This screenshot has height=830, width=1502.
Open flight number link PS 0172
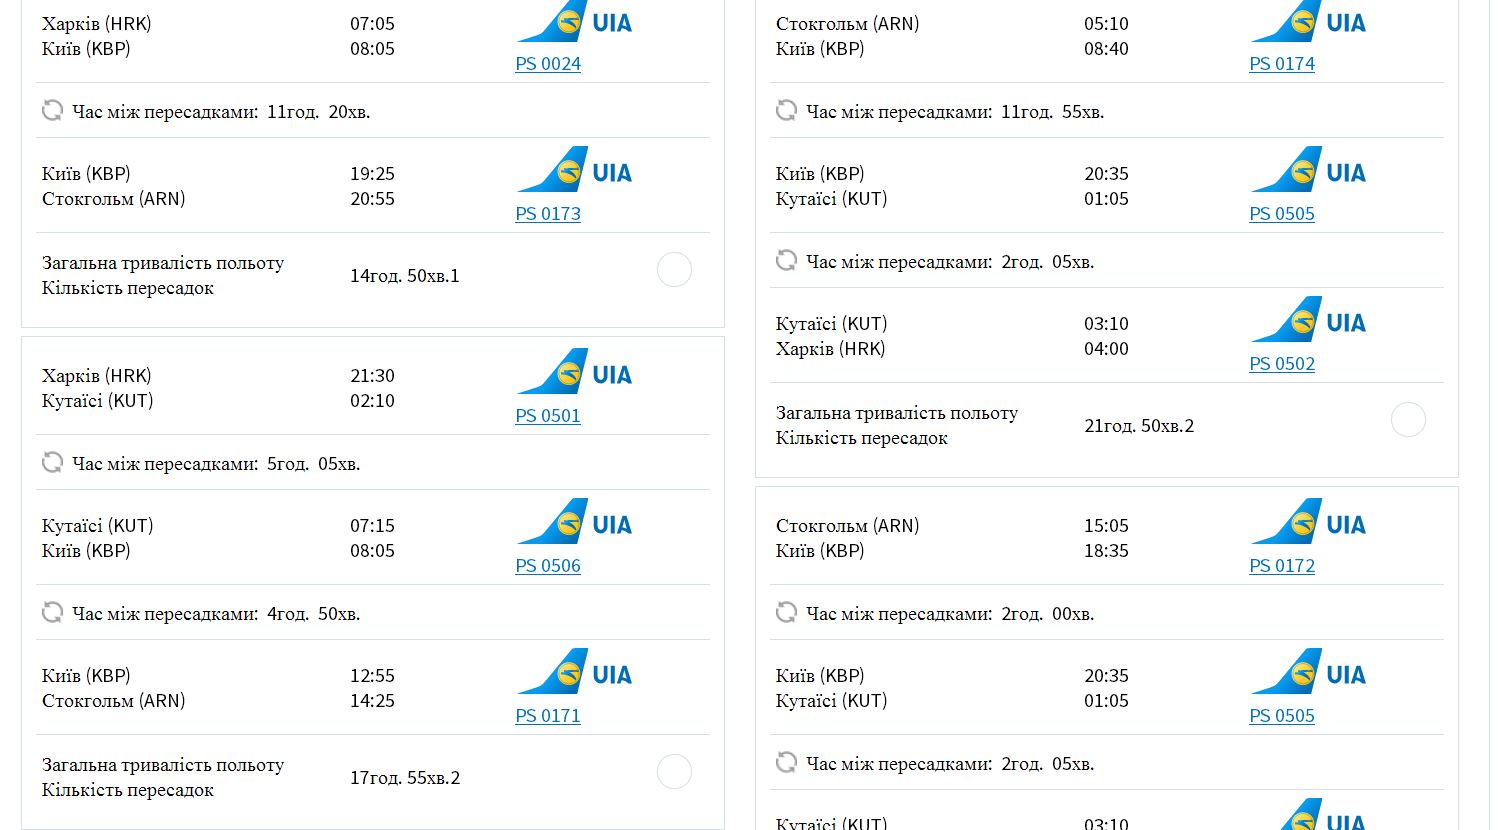click(1282, 566)
